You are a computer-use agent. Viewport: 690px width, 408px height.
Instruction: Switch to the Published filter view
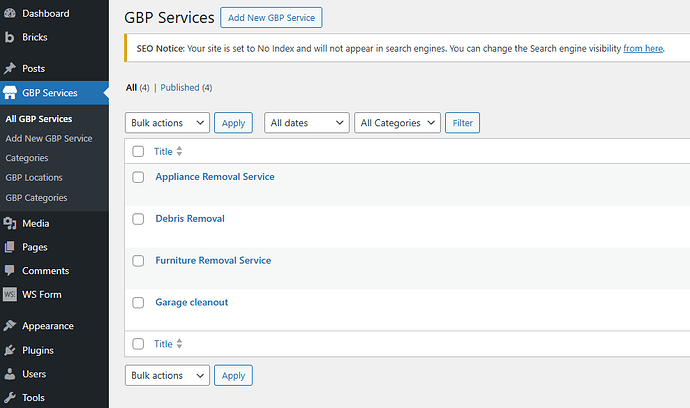click(185, 88)
